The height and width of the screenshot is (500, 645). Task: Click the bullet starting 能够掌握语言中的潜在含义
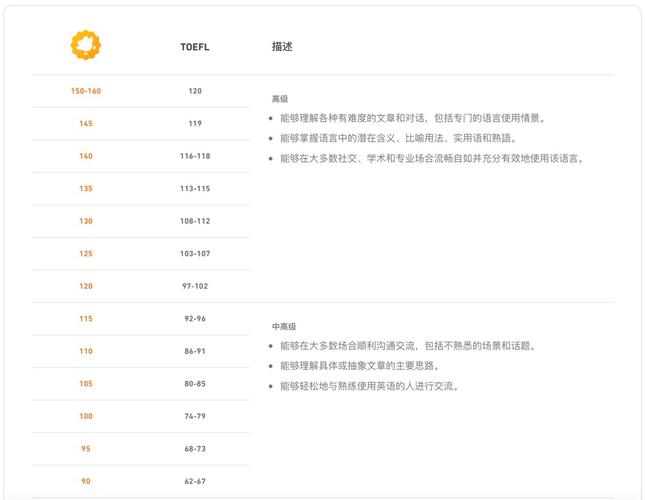(398, 138)
